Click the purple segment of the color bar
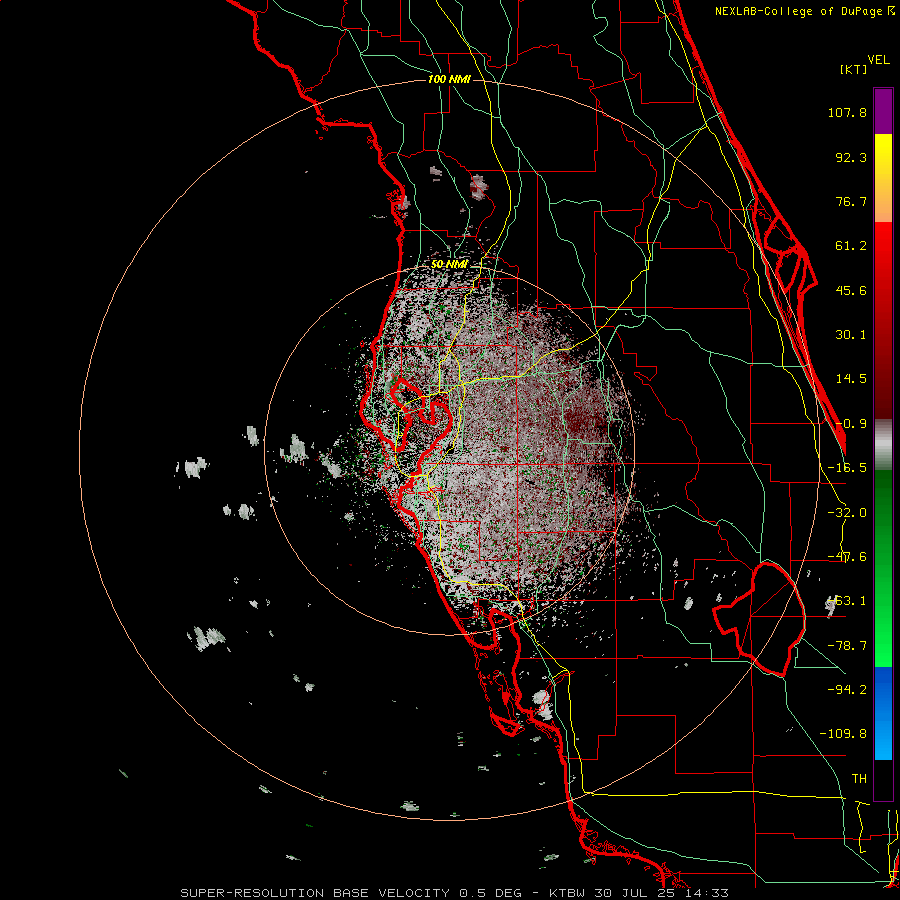This screenshot has height=900, width=900. (883, 111)
